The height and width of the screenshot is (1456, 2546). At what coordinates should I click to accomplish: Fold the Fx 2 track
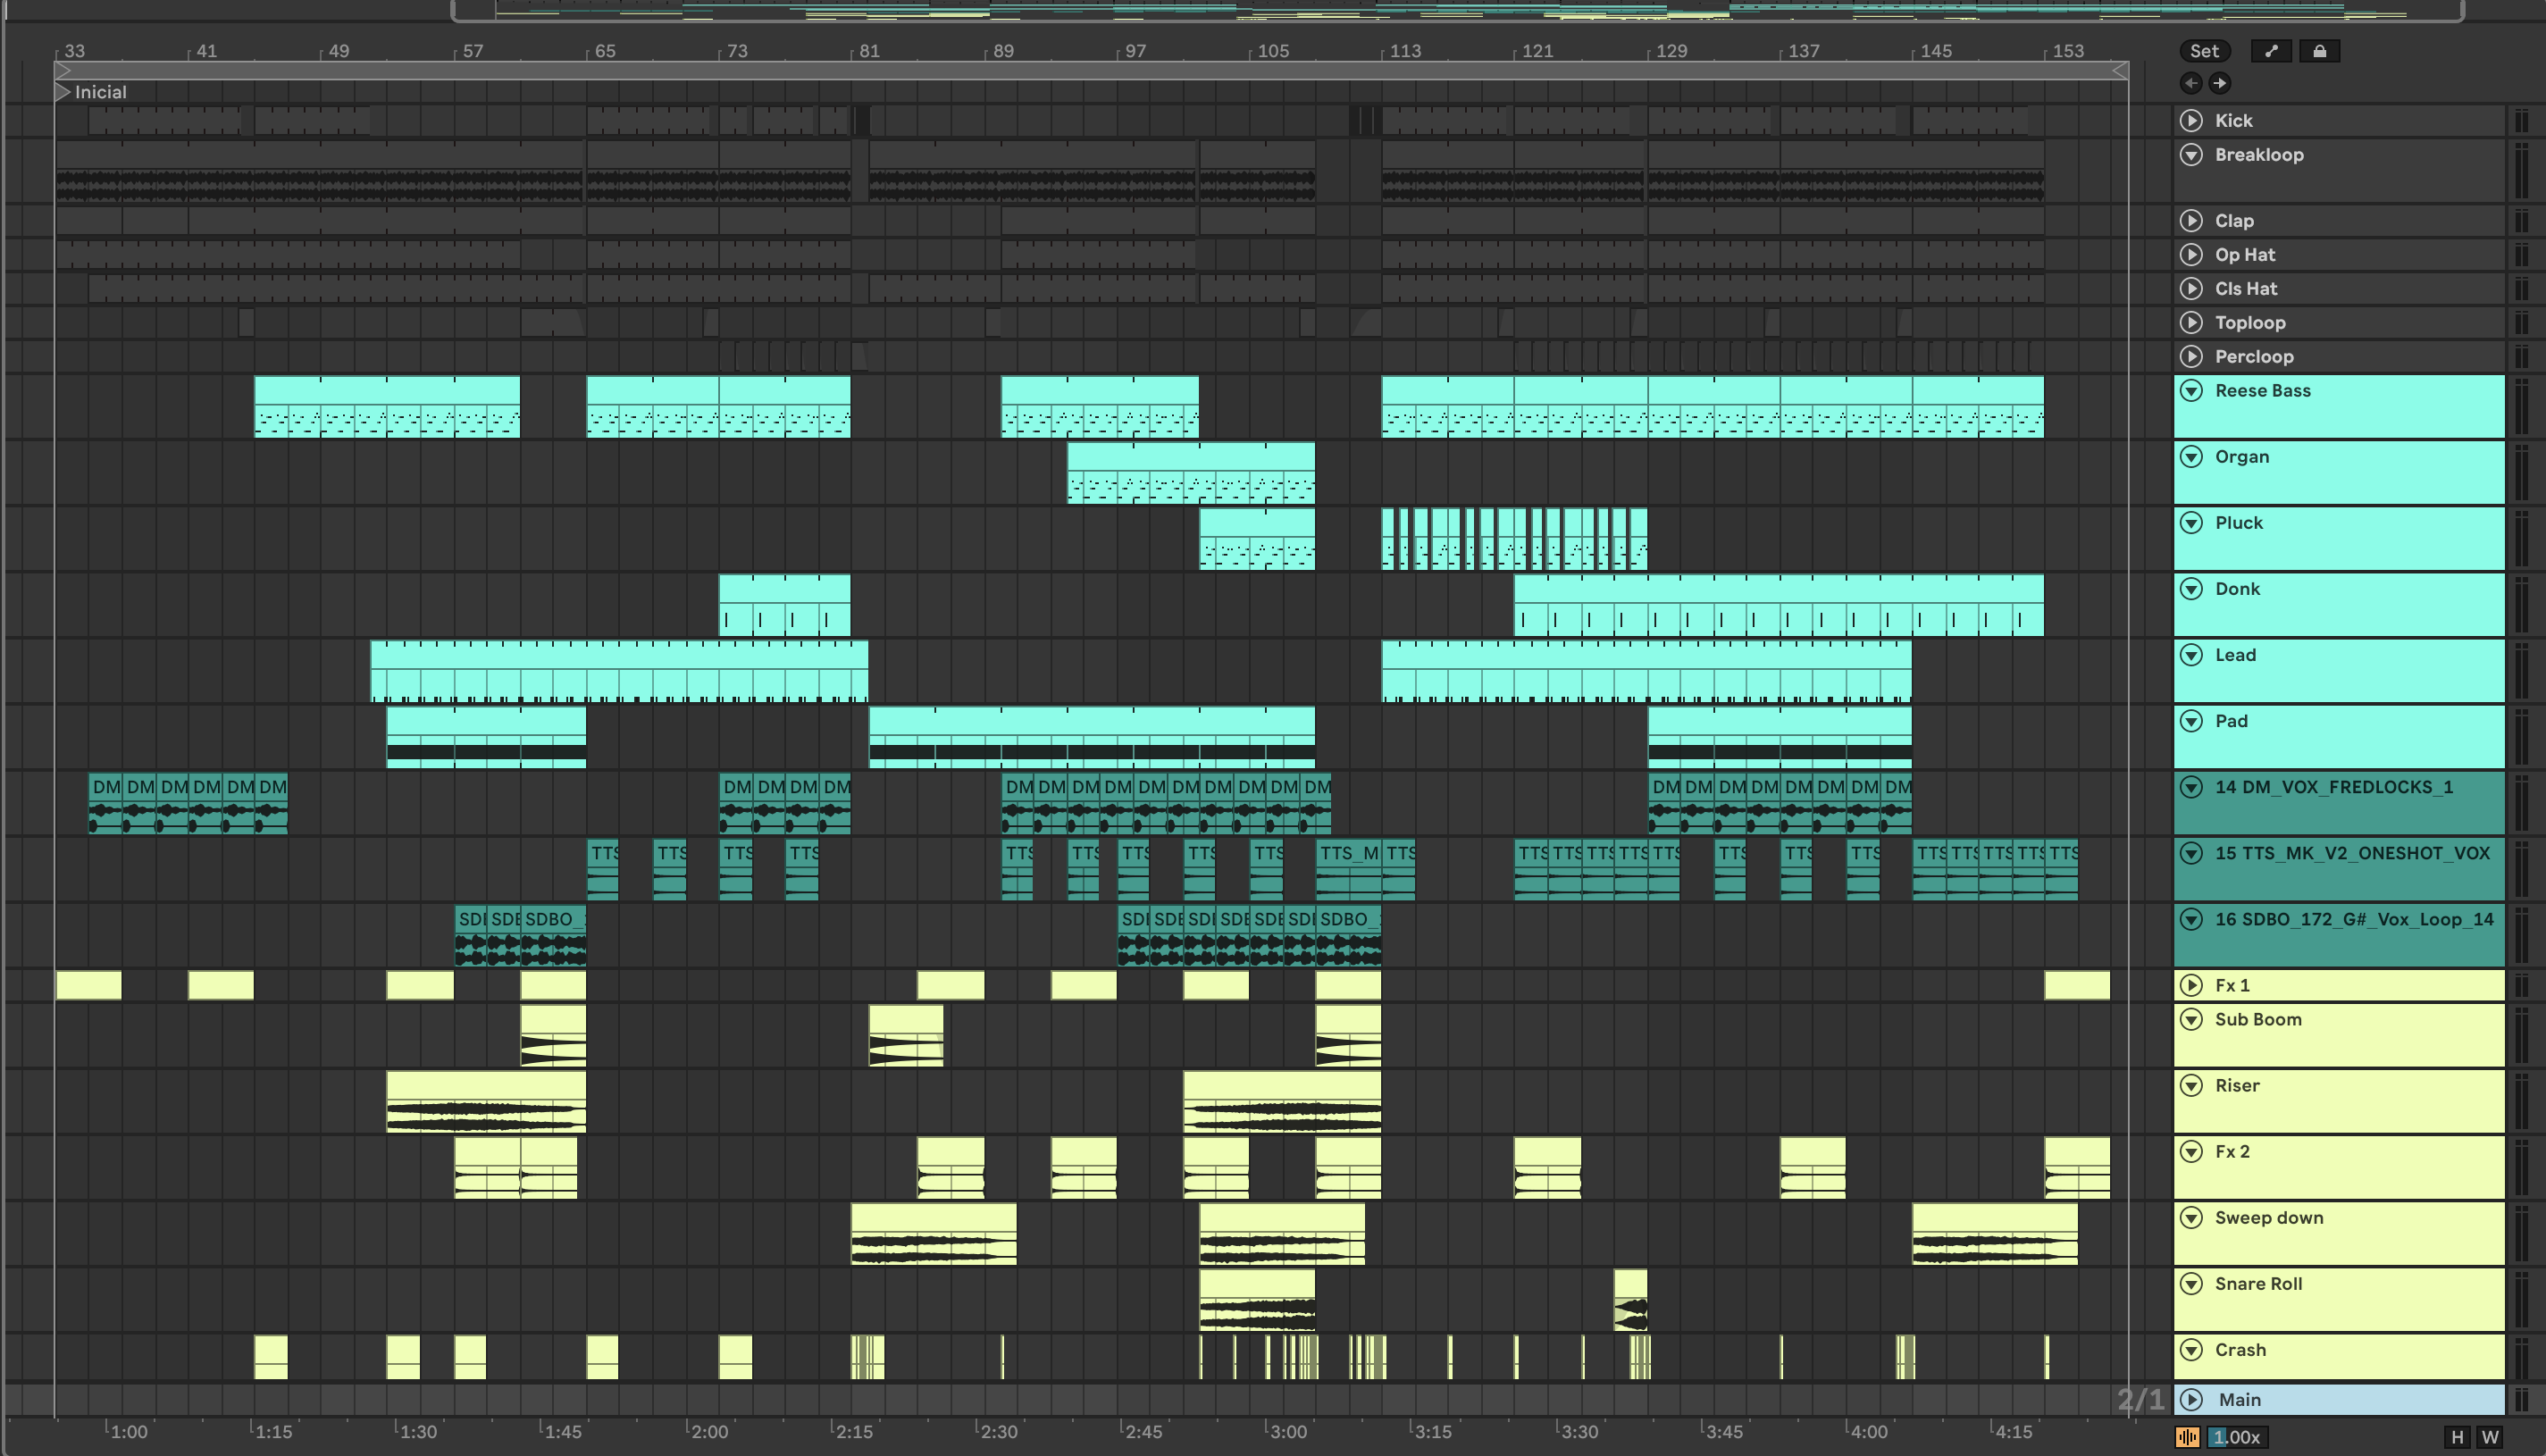pos(2191,1151)
